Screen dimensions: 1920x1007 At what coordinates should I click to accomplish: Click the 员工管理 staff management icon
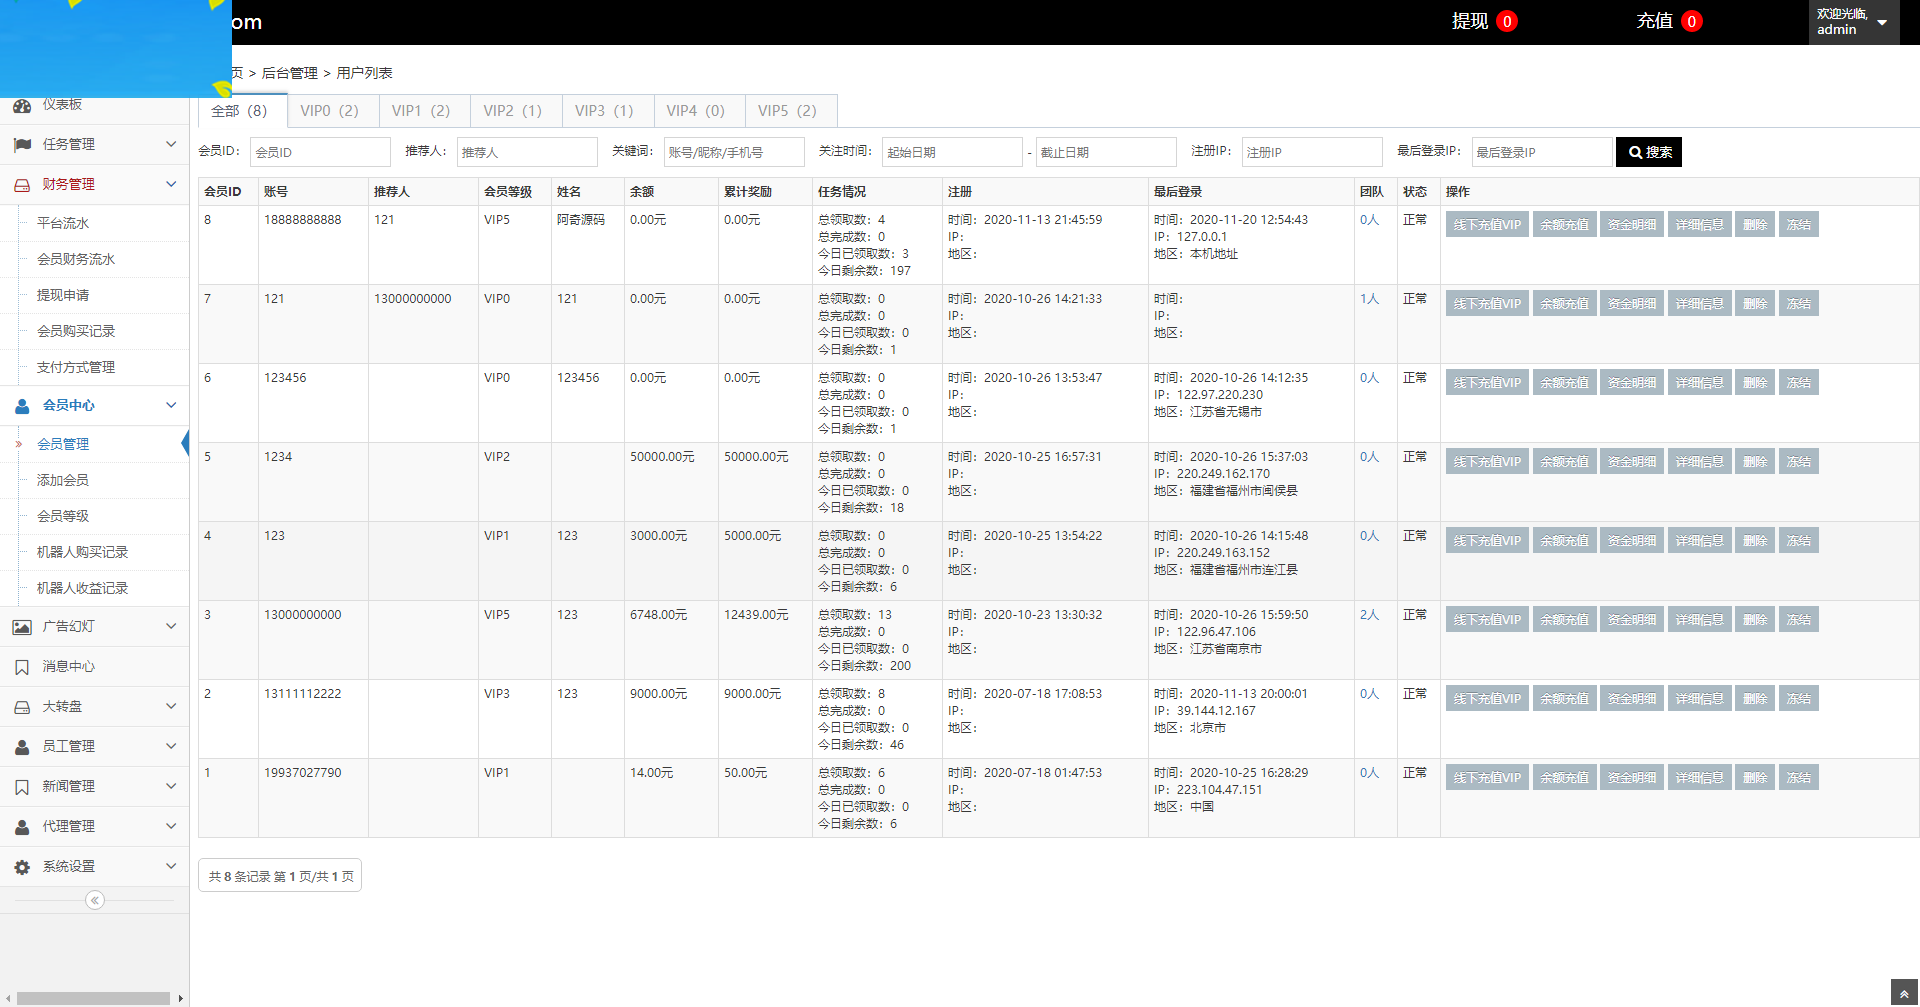point(23,746)
